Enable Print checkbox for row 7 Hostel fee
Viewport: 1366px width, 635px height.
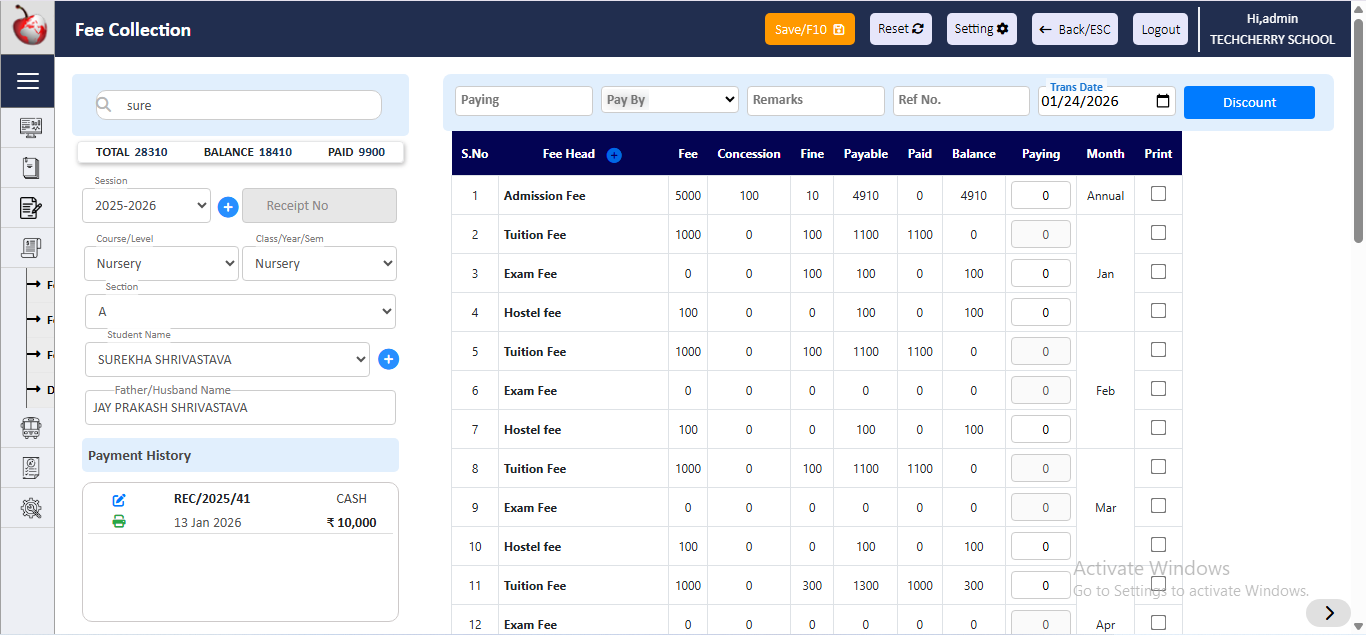[1158, 428]
